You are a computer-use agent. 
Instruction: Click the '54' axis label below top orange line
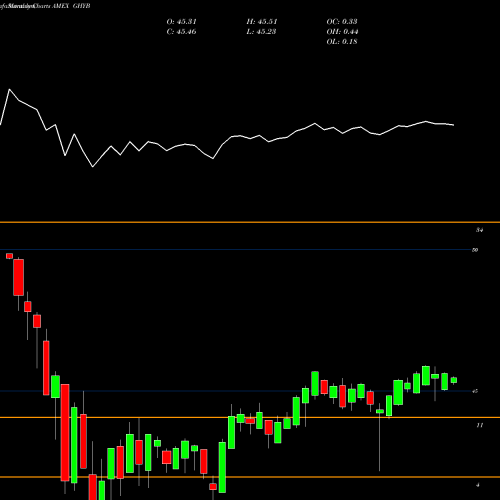point(479,230)
